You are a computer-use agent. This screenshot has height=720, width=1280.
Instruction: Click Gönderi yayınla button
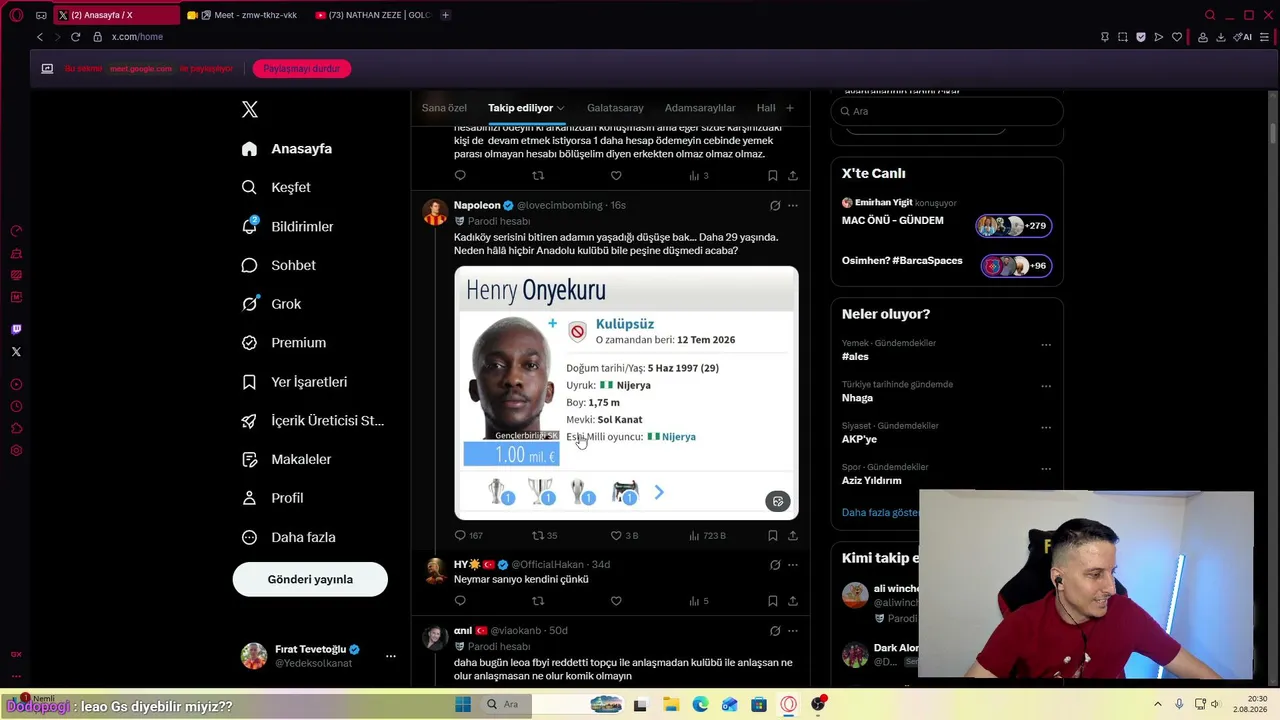310,579
